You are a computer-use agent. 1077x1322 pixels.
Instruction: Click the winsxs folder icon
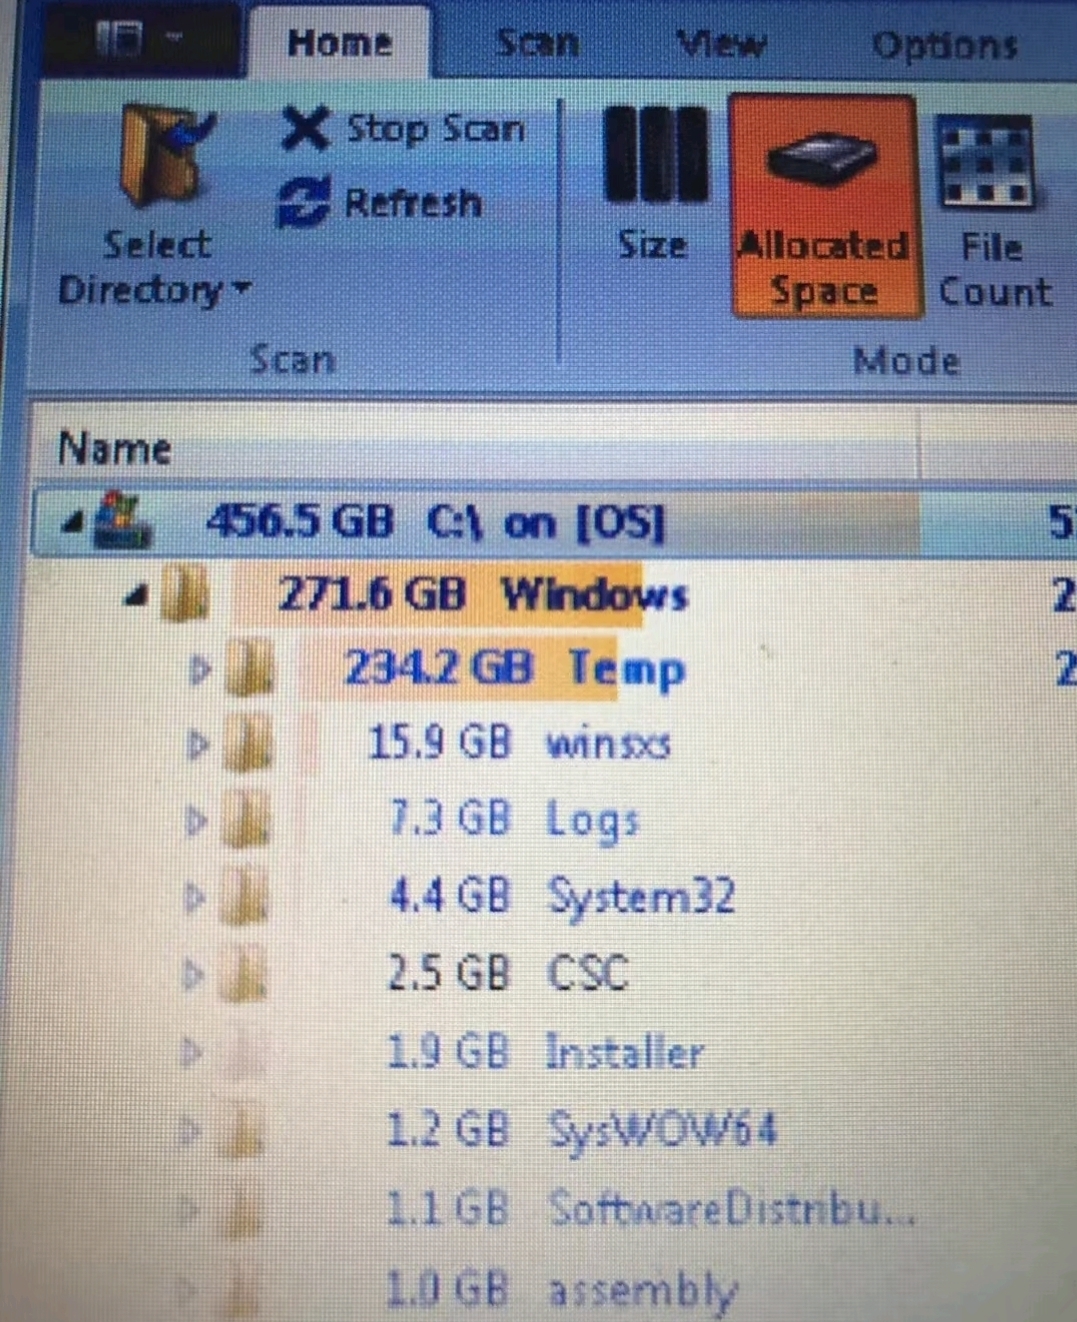[247, 745]
